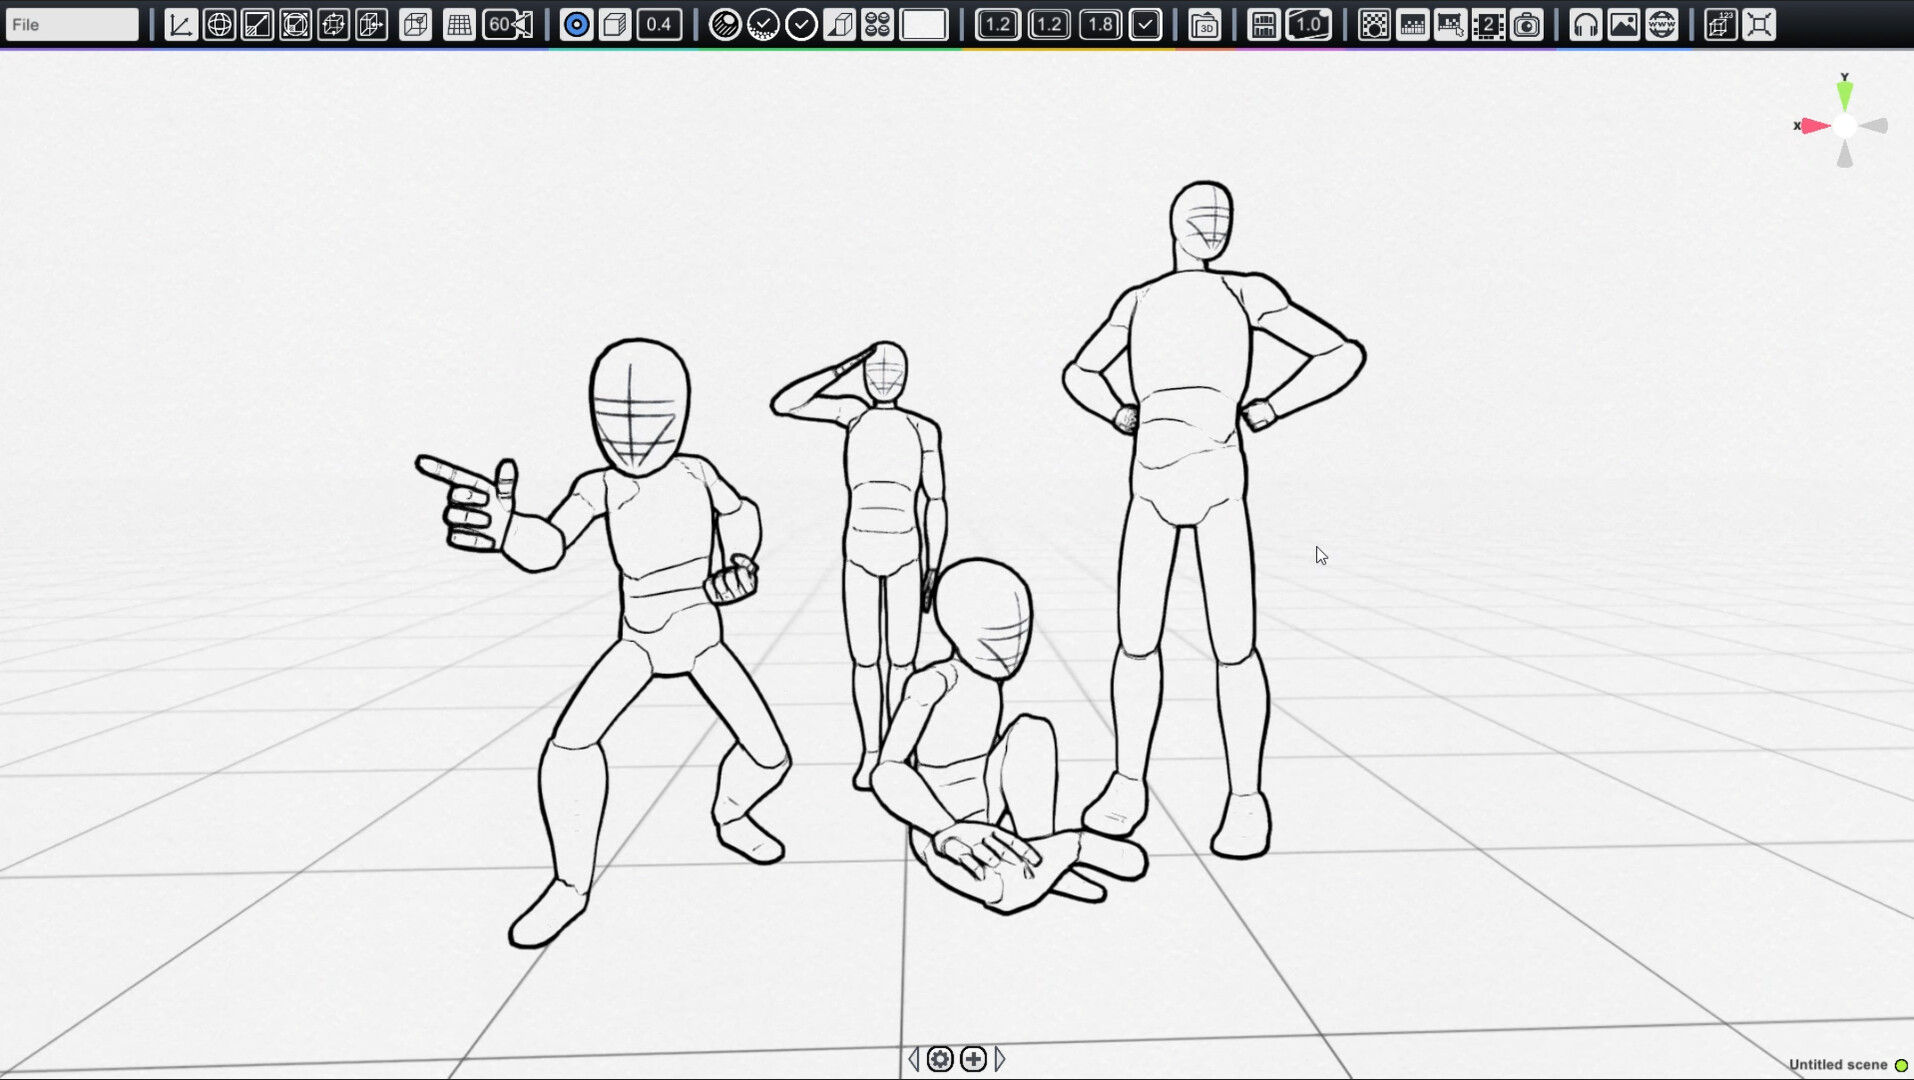Select the wireframe globe icon

point(219,25)
